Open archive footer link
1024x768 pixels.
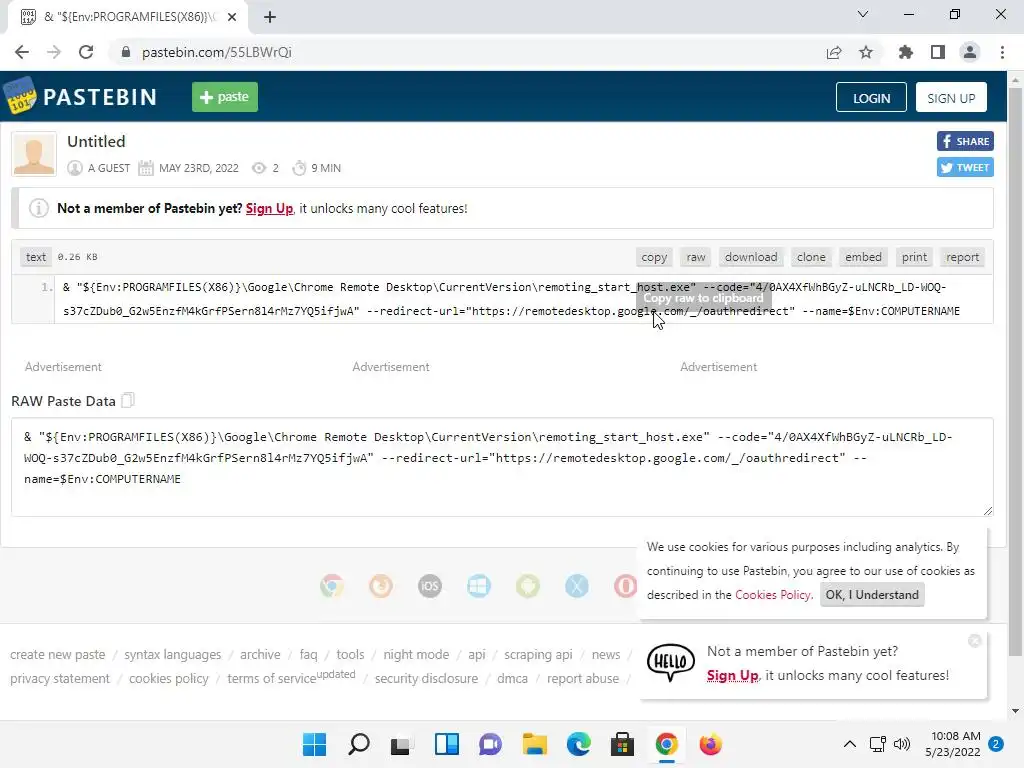coord(260,654)
